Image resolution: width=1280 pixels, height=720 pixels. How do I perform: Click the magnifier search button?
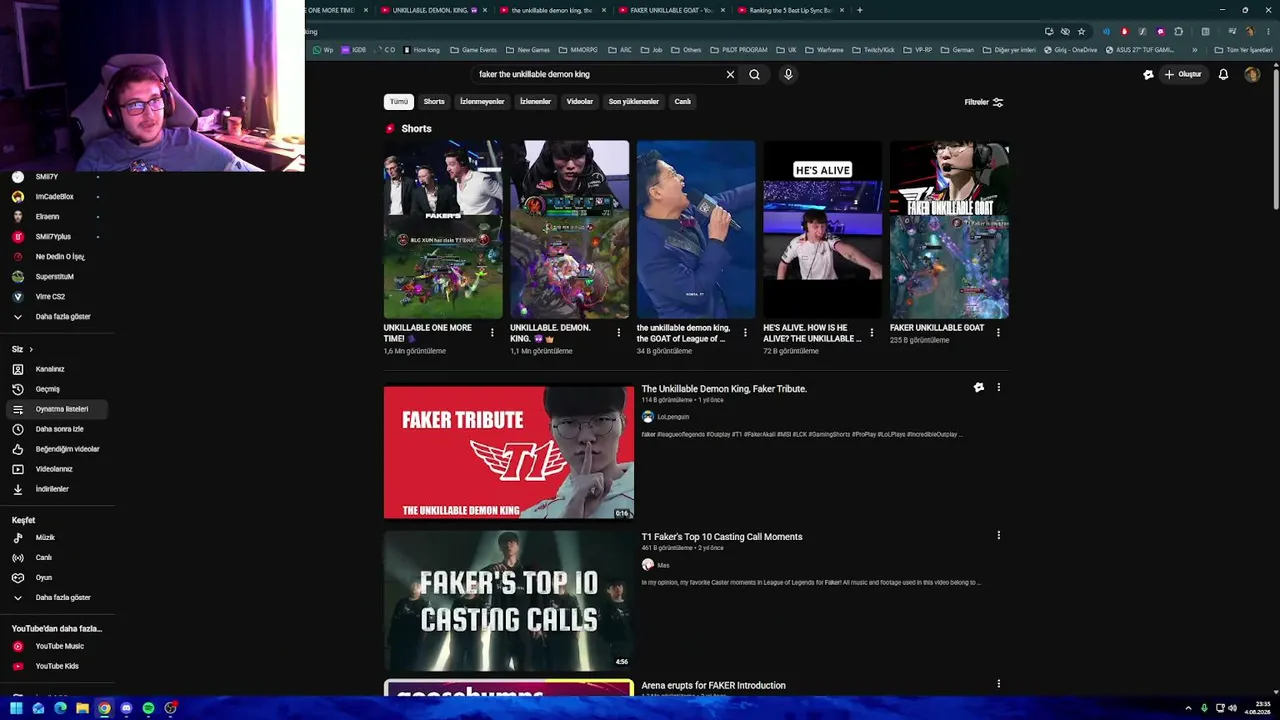[x=754, y=74]
